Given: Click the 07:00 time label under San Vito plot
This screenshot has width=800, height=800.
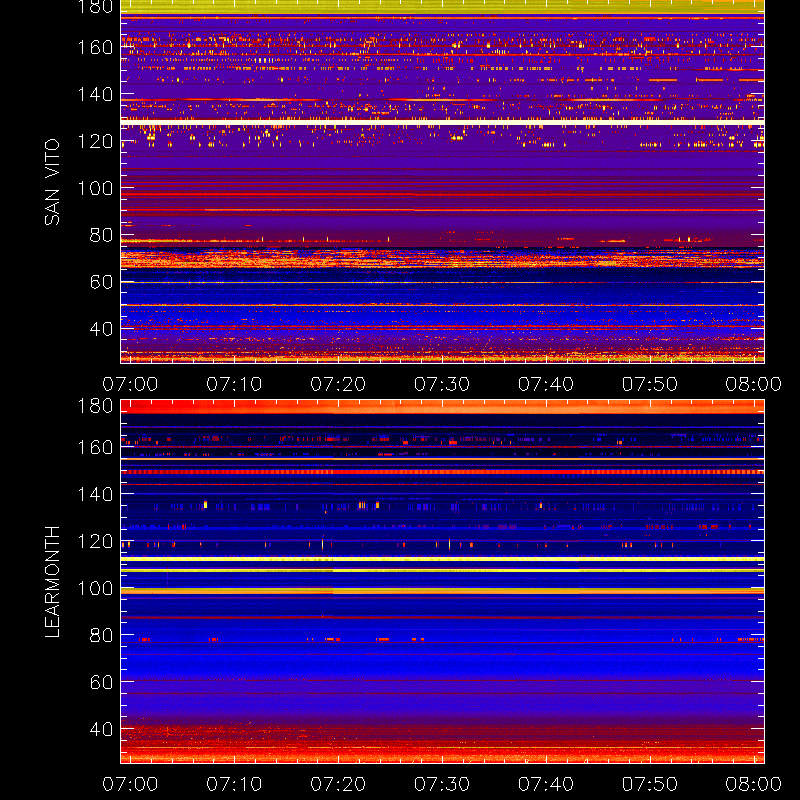Looking at the screenshot, I should pos(130,384).
